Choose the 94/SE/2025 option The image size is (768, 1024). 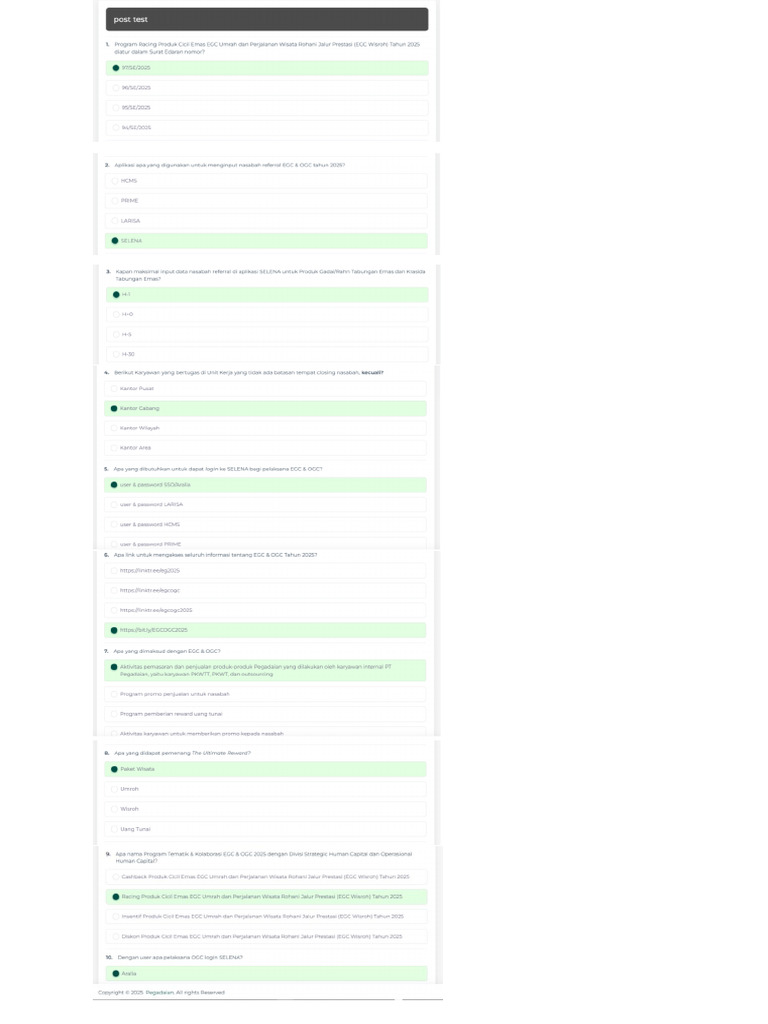click(x=267, y=127)
